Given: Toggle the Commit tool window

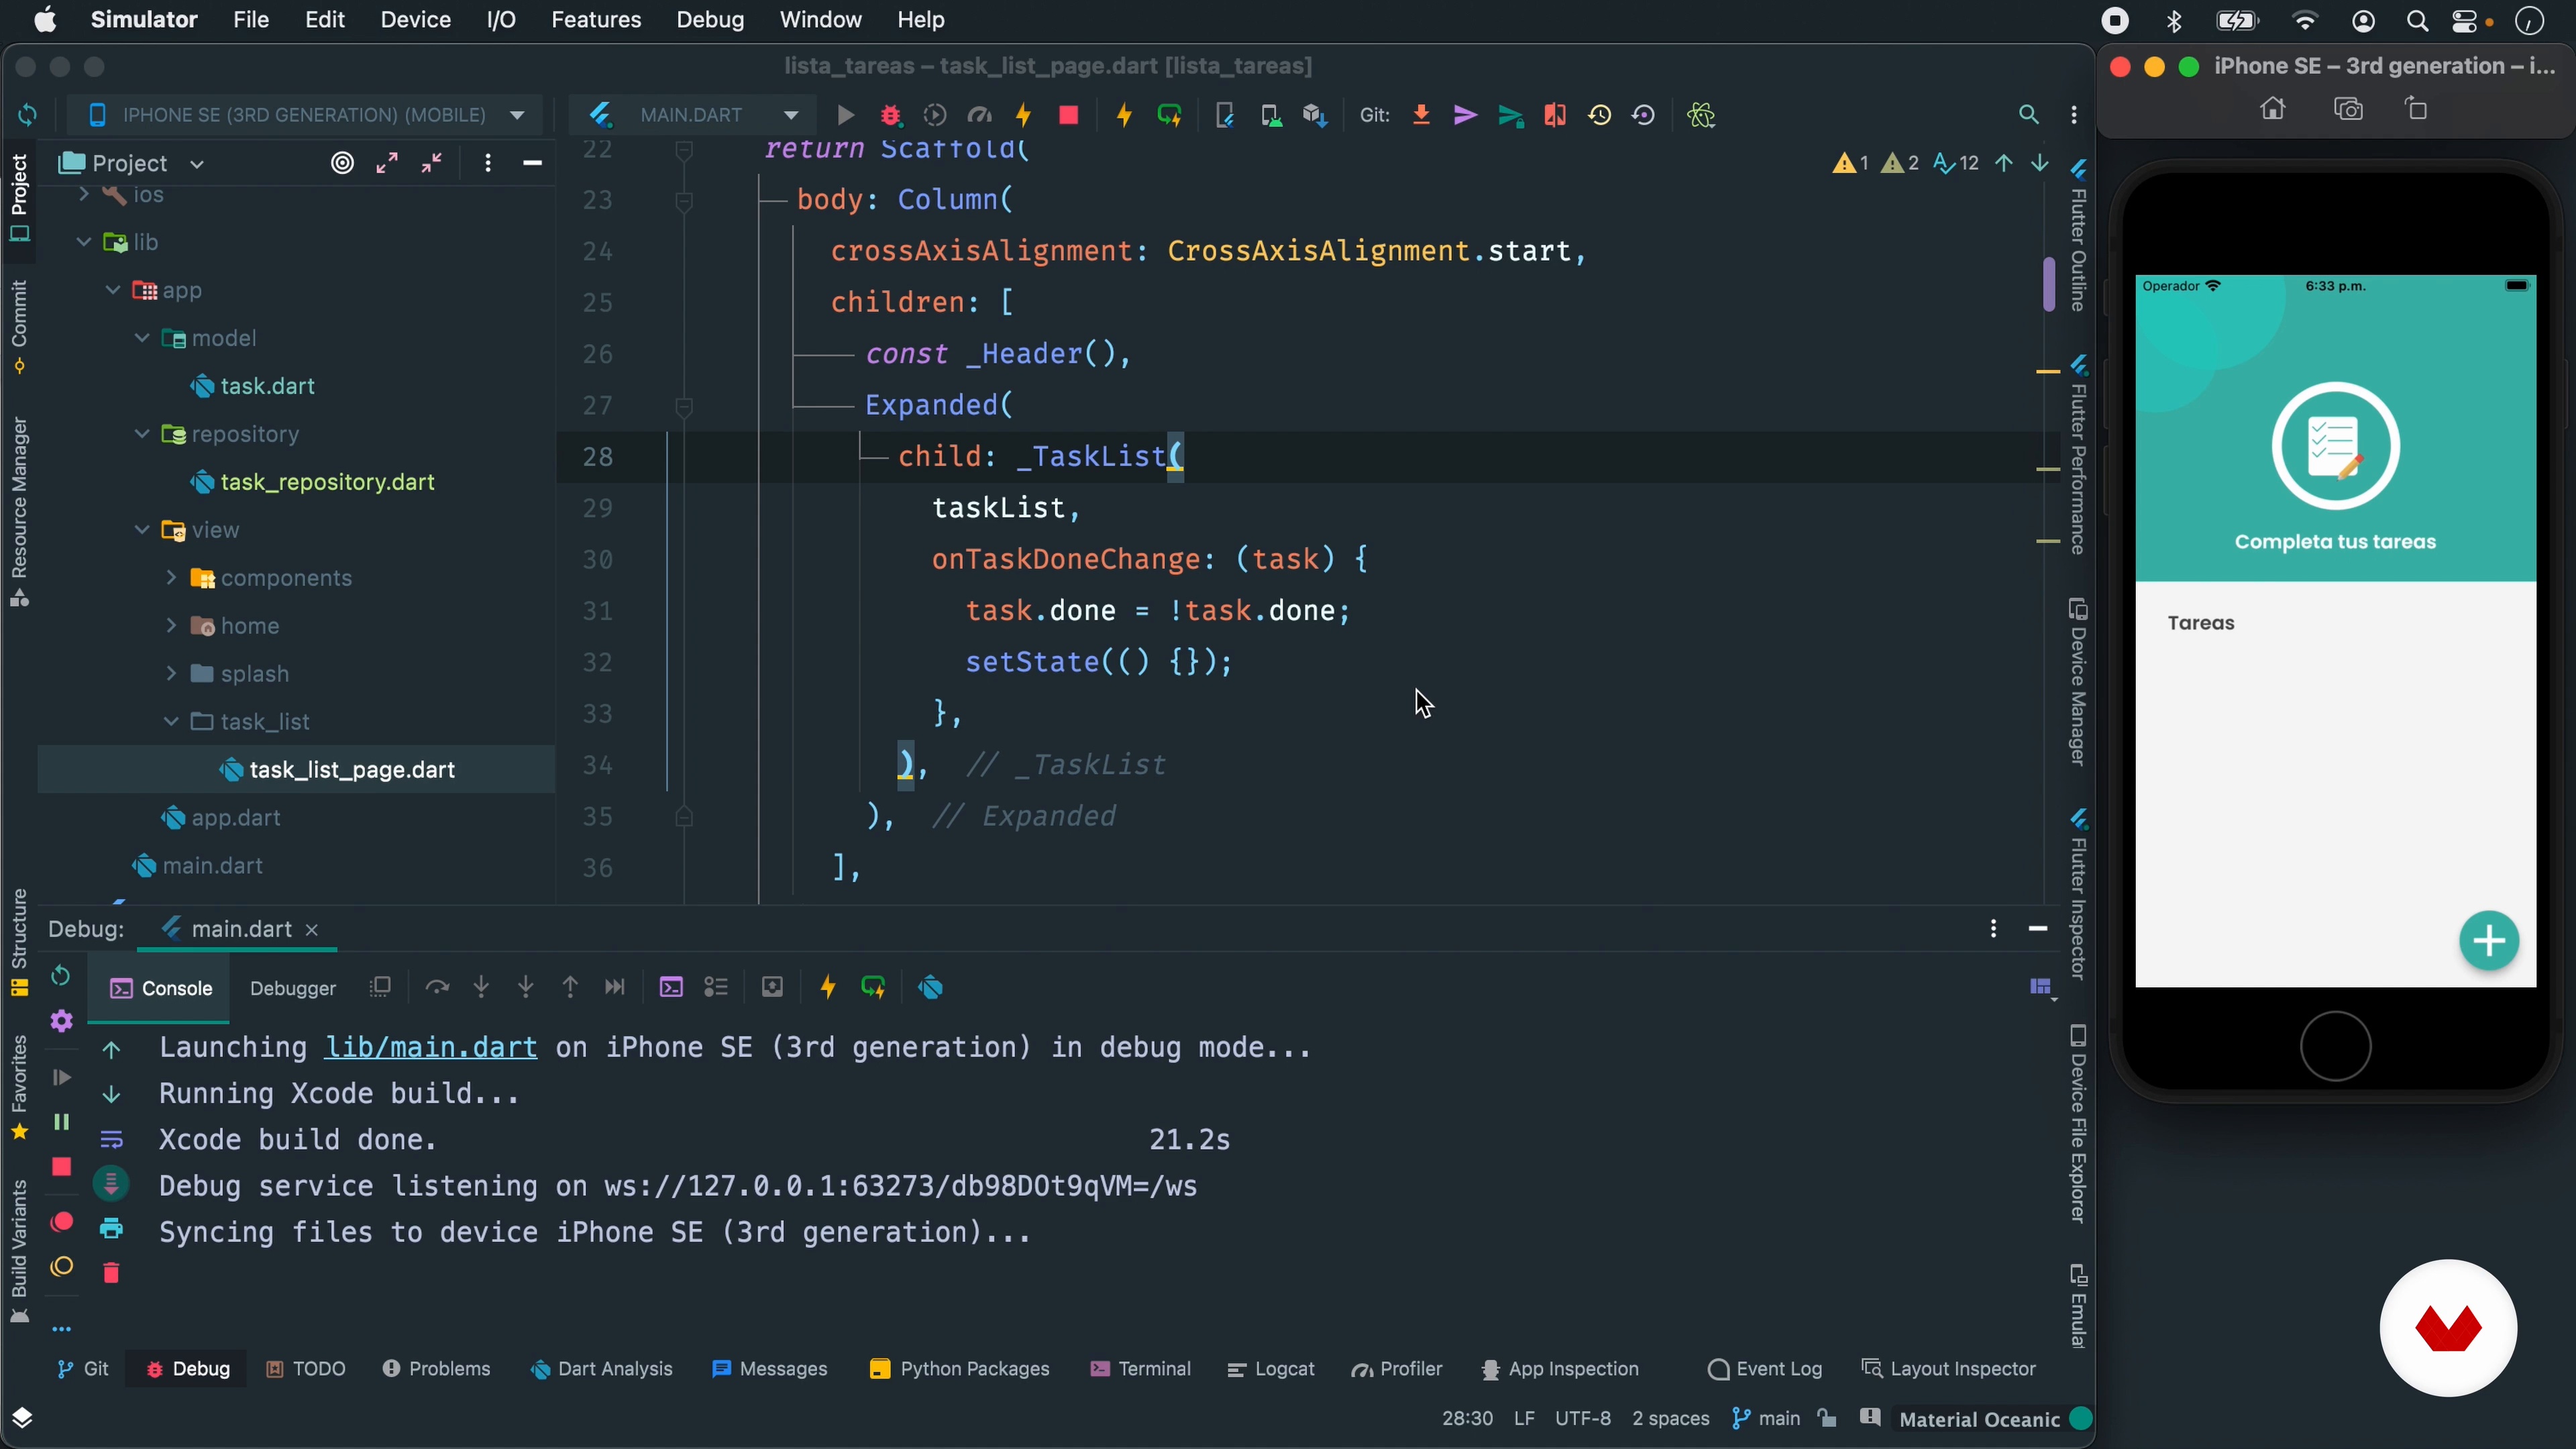Looking at the screenshot, I should pos(19,326).
